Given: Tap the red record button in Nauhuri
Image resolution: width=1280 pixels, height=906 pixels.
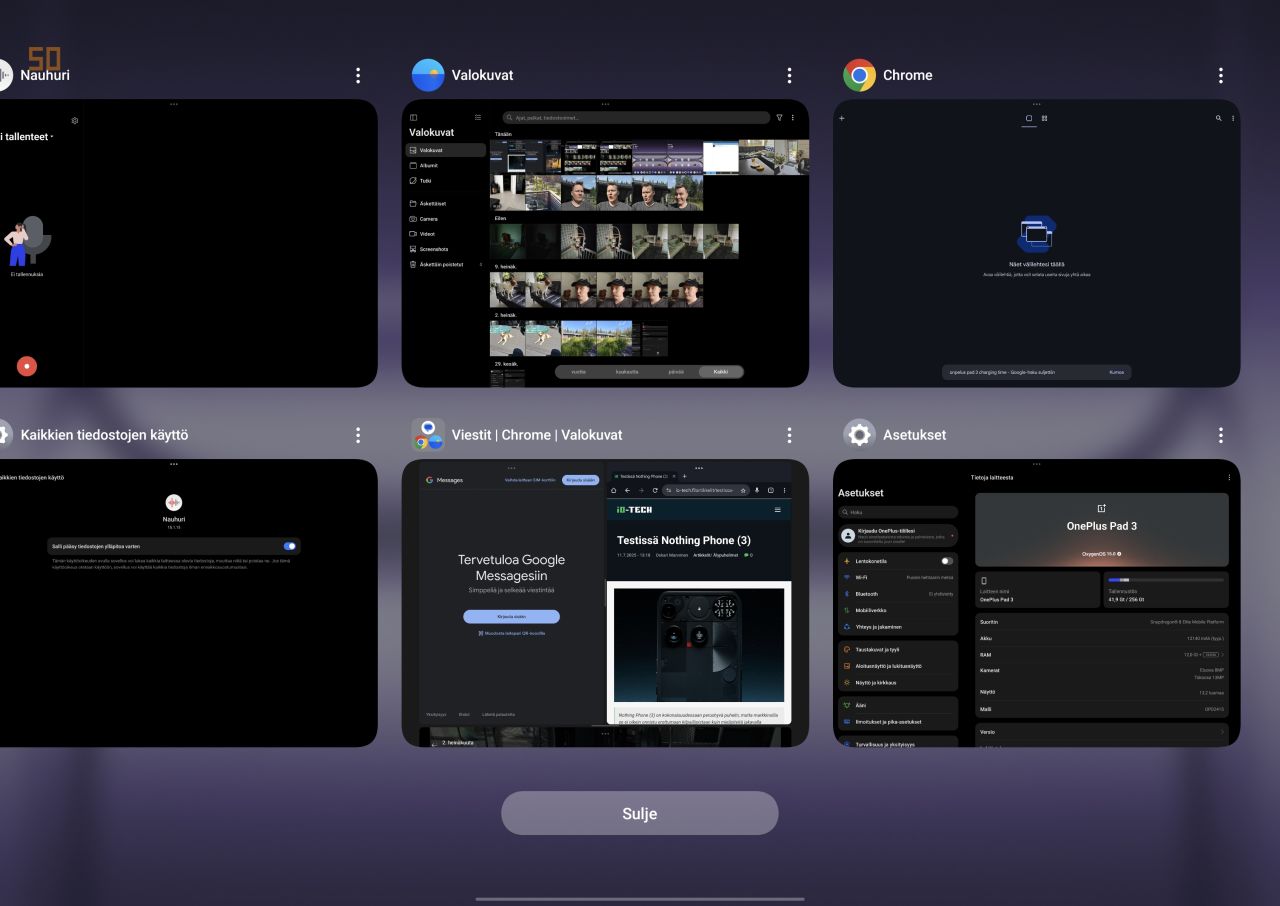Looking at the screenshot, I should coord(27,366).
